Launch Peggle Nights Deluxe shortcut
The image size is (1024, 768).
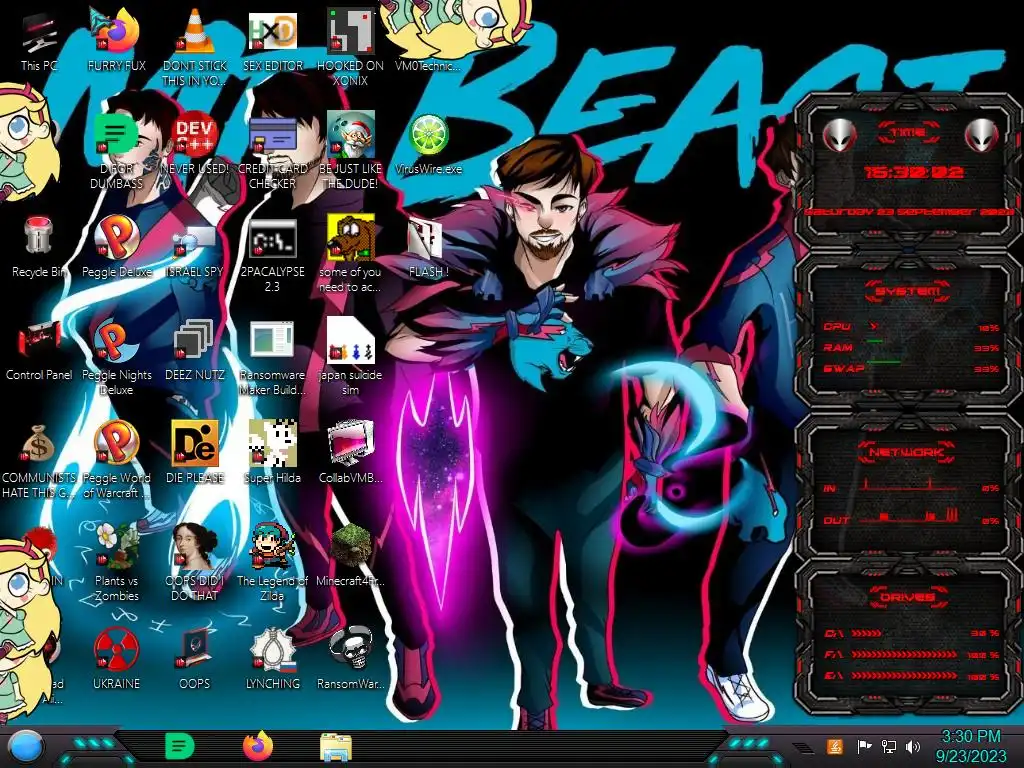[116, 355]
